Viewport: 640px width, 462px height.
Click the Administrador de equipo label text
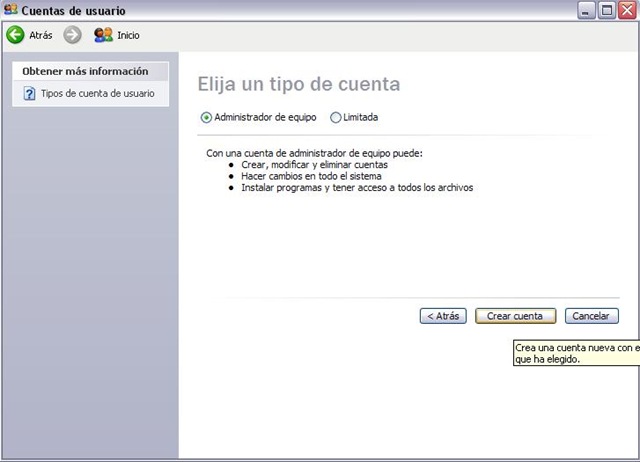[265, 117]
